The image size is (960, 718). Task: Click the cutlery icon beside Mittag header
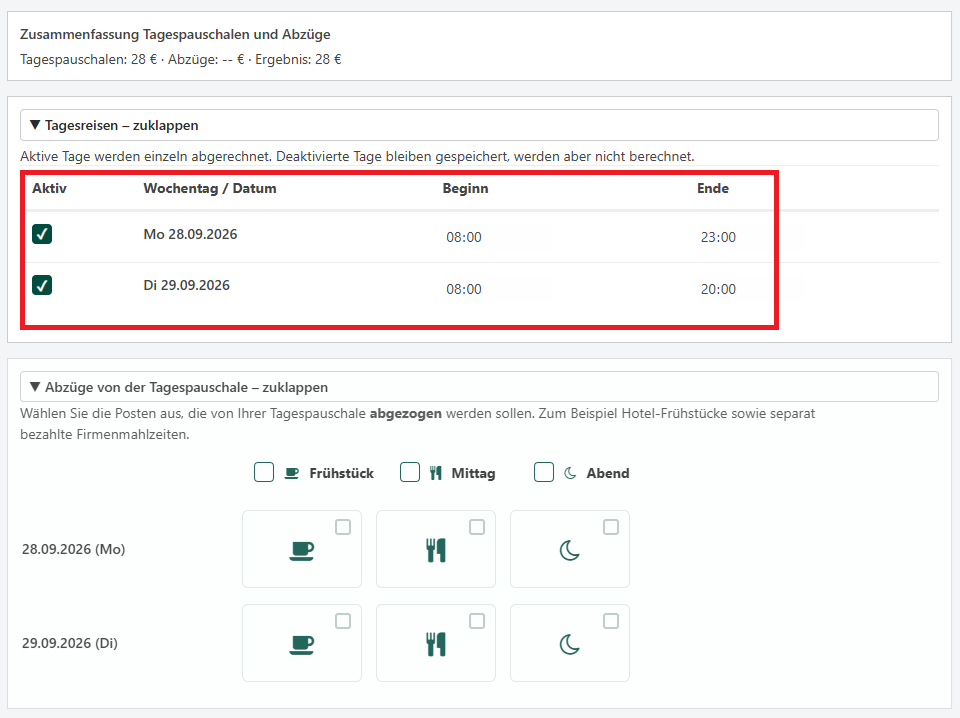(x=435, y=473)
